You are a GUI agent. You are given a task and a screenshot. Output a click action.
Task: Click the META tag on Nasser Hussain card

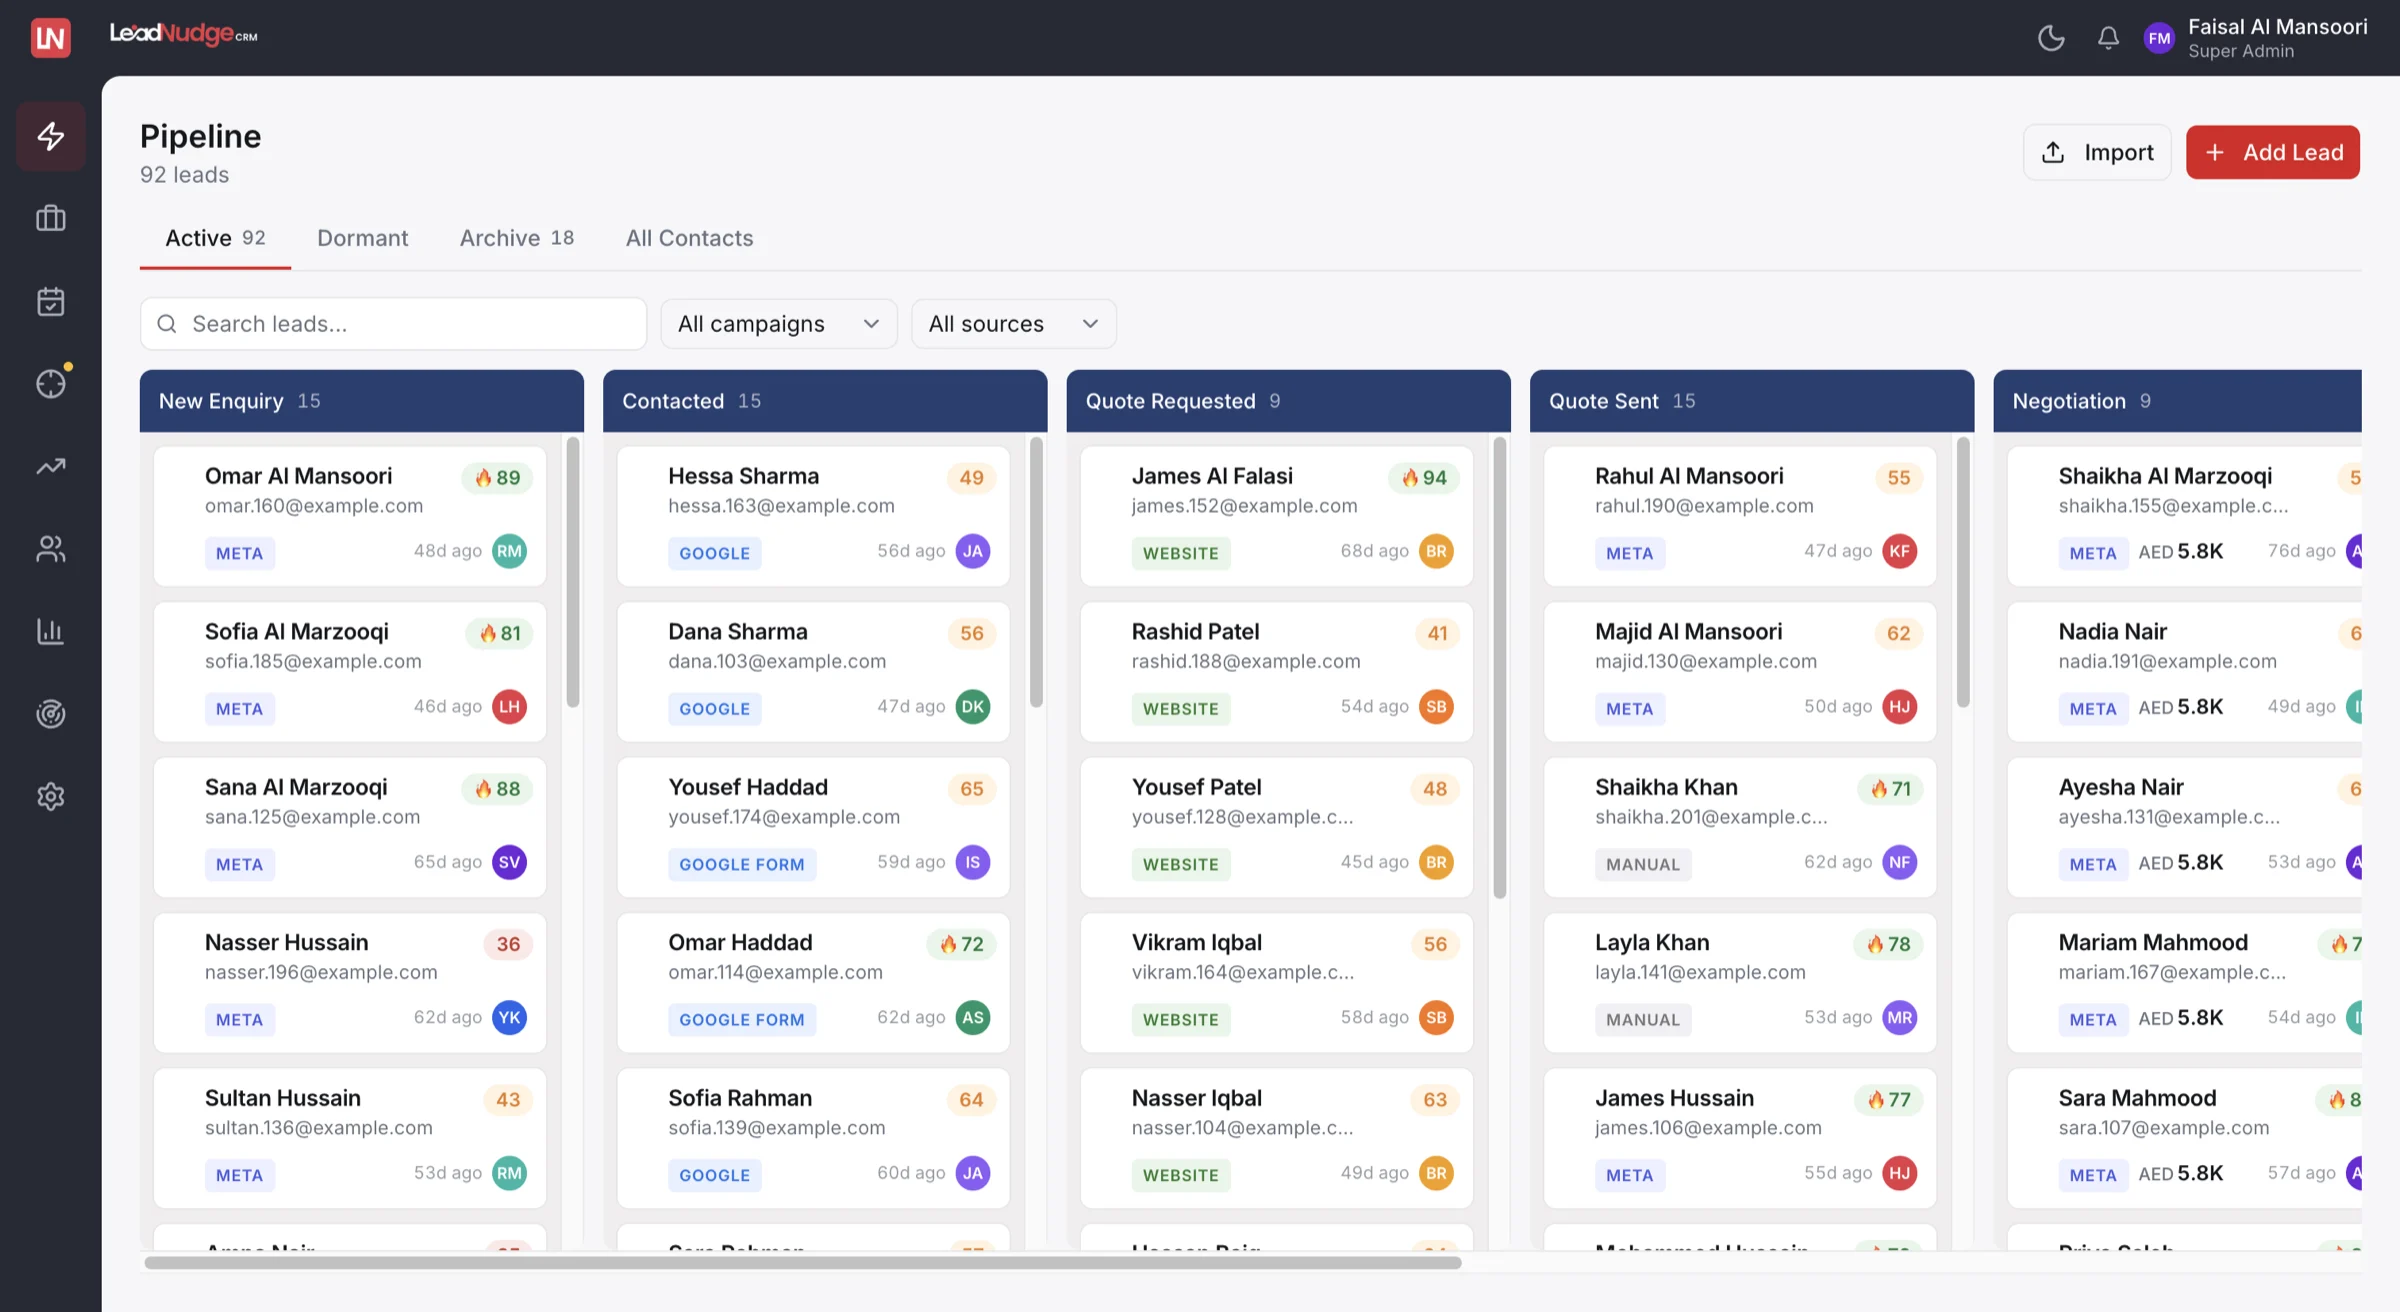(x=240, y=1020)
